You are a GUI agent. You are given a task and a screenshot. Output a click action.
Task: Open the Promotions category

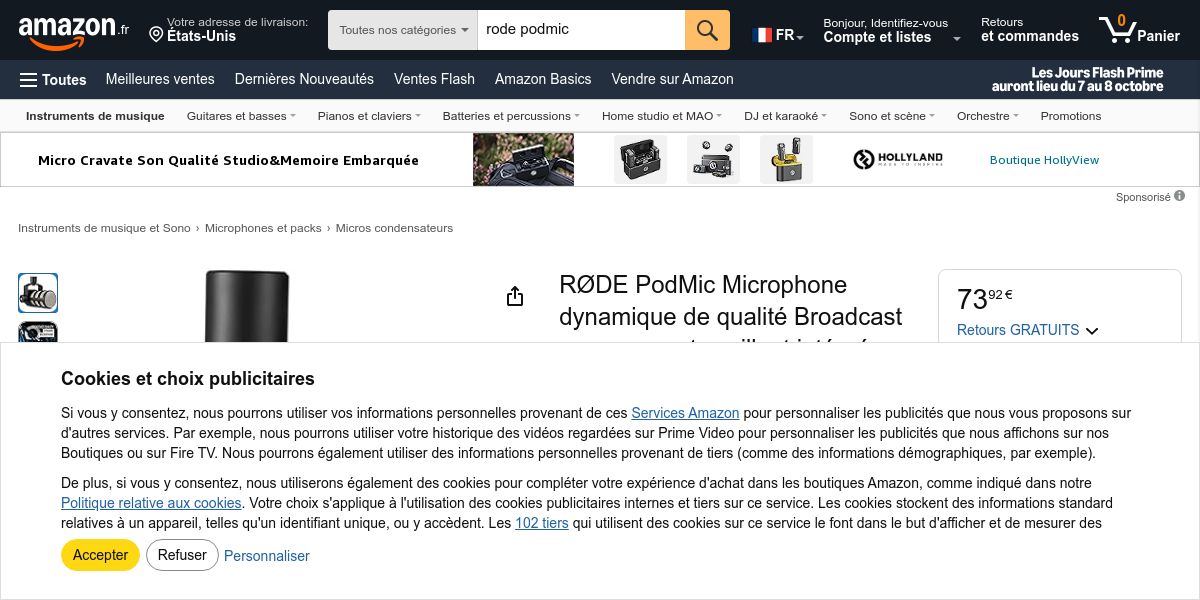[1070, 116]
